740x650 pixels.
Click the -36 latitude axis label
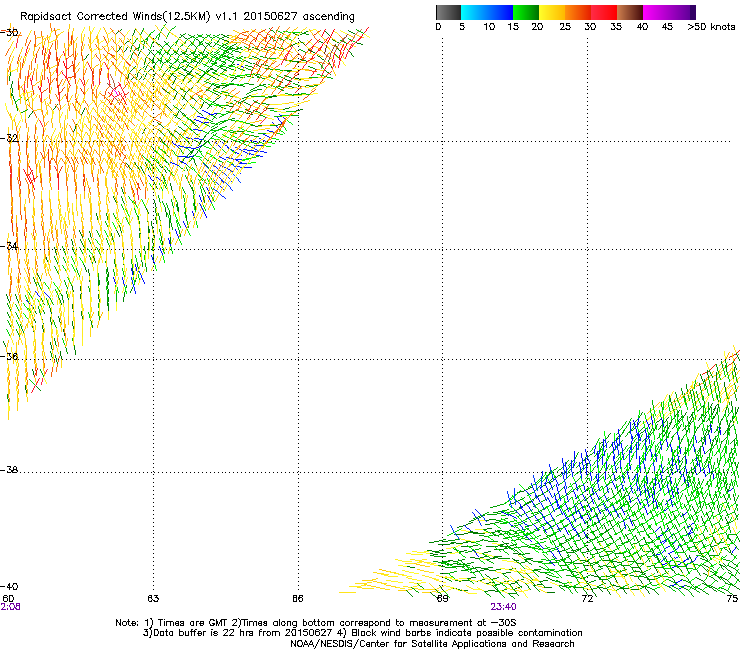point(9,356)
